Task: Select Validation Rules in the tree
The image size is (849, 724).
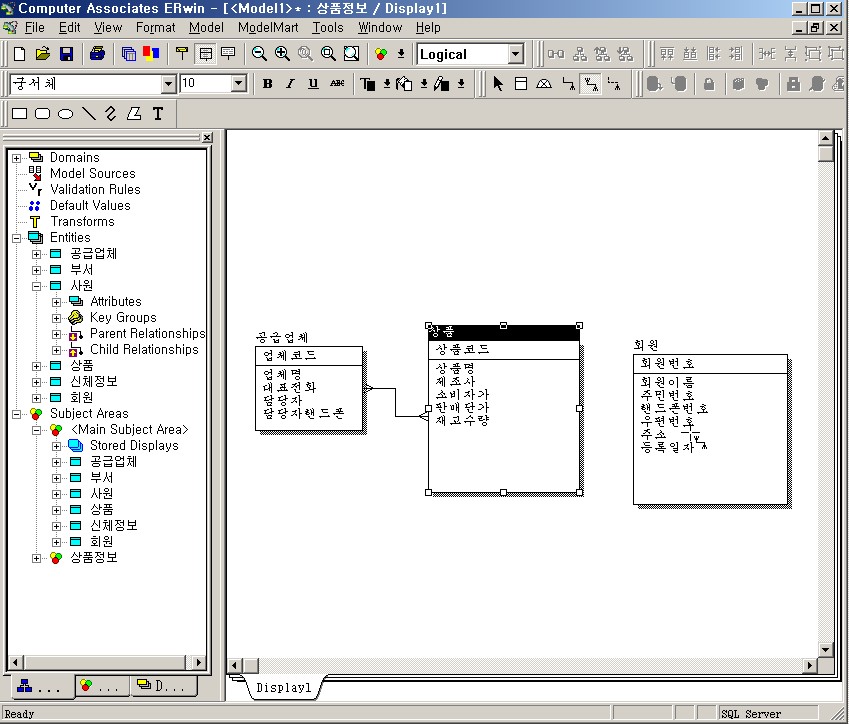Action: pyautogui.click(x=95, y=190)
